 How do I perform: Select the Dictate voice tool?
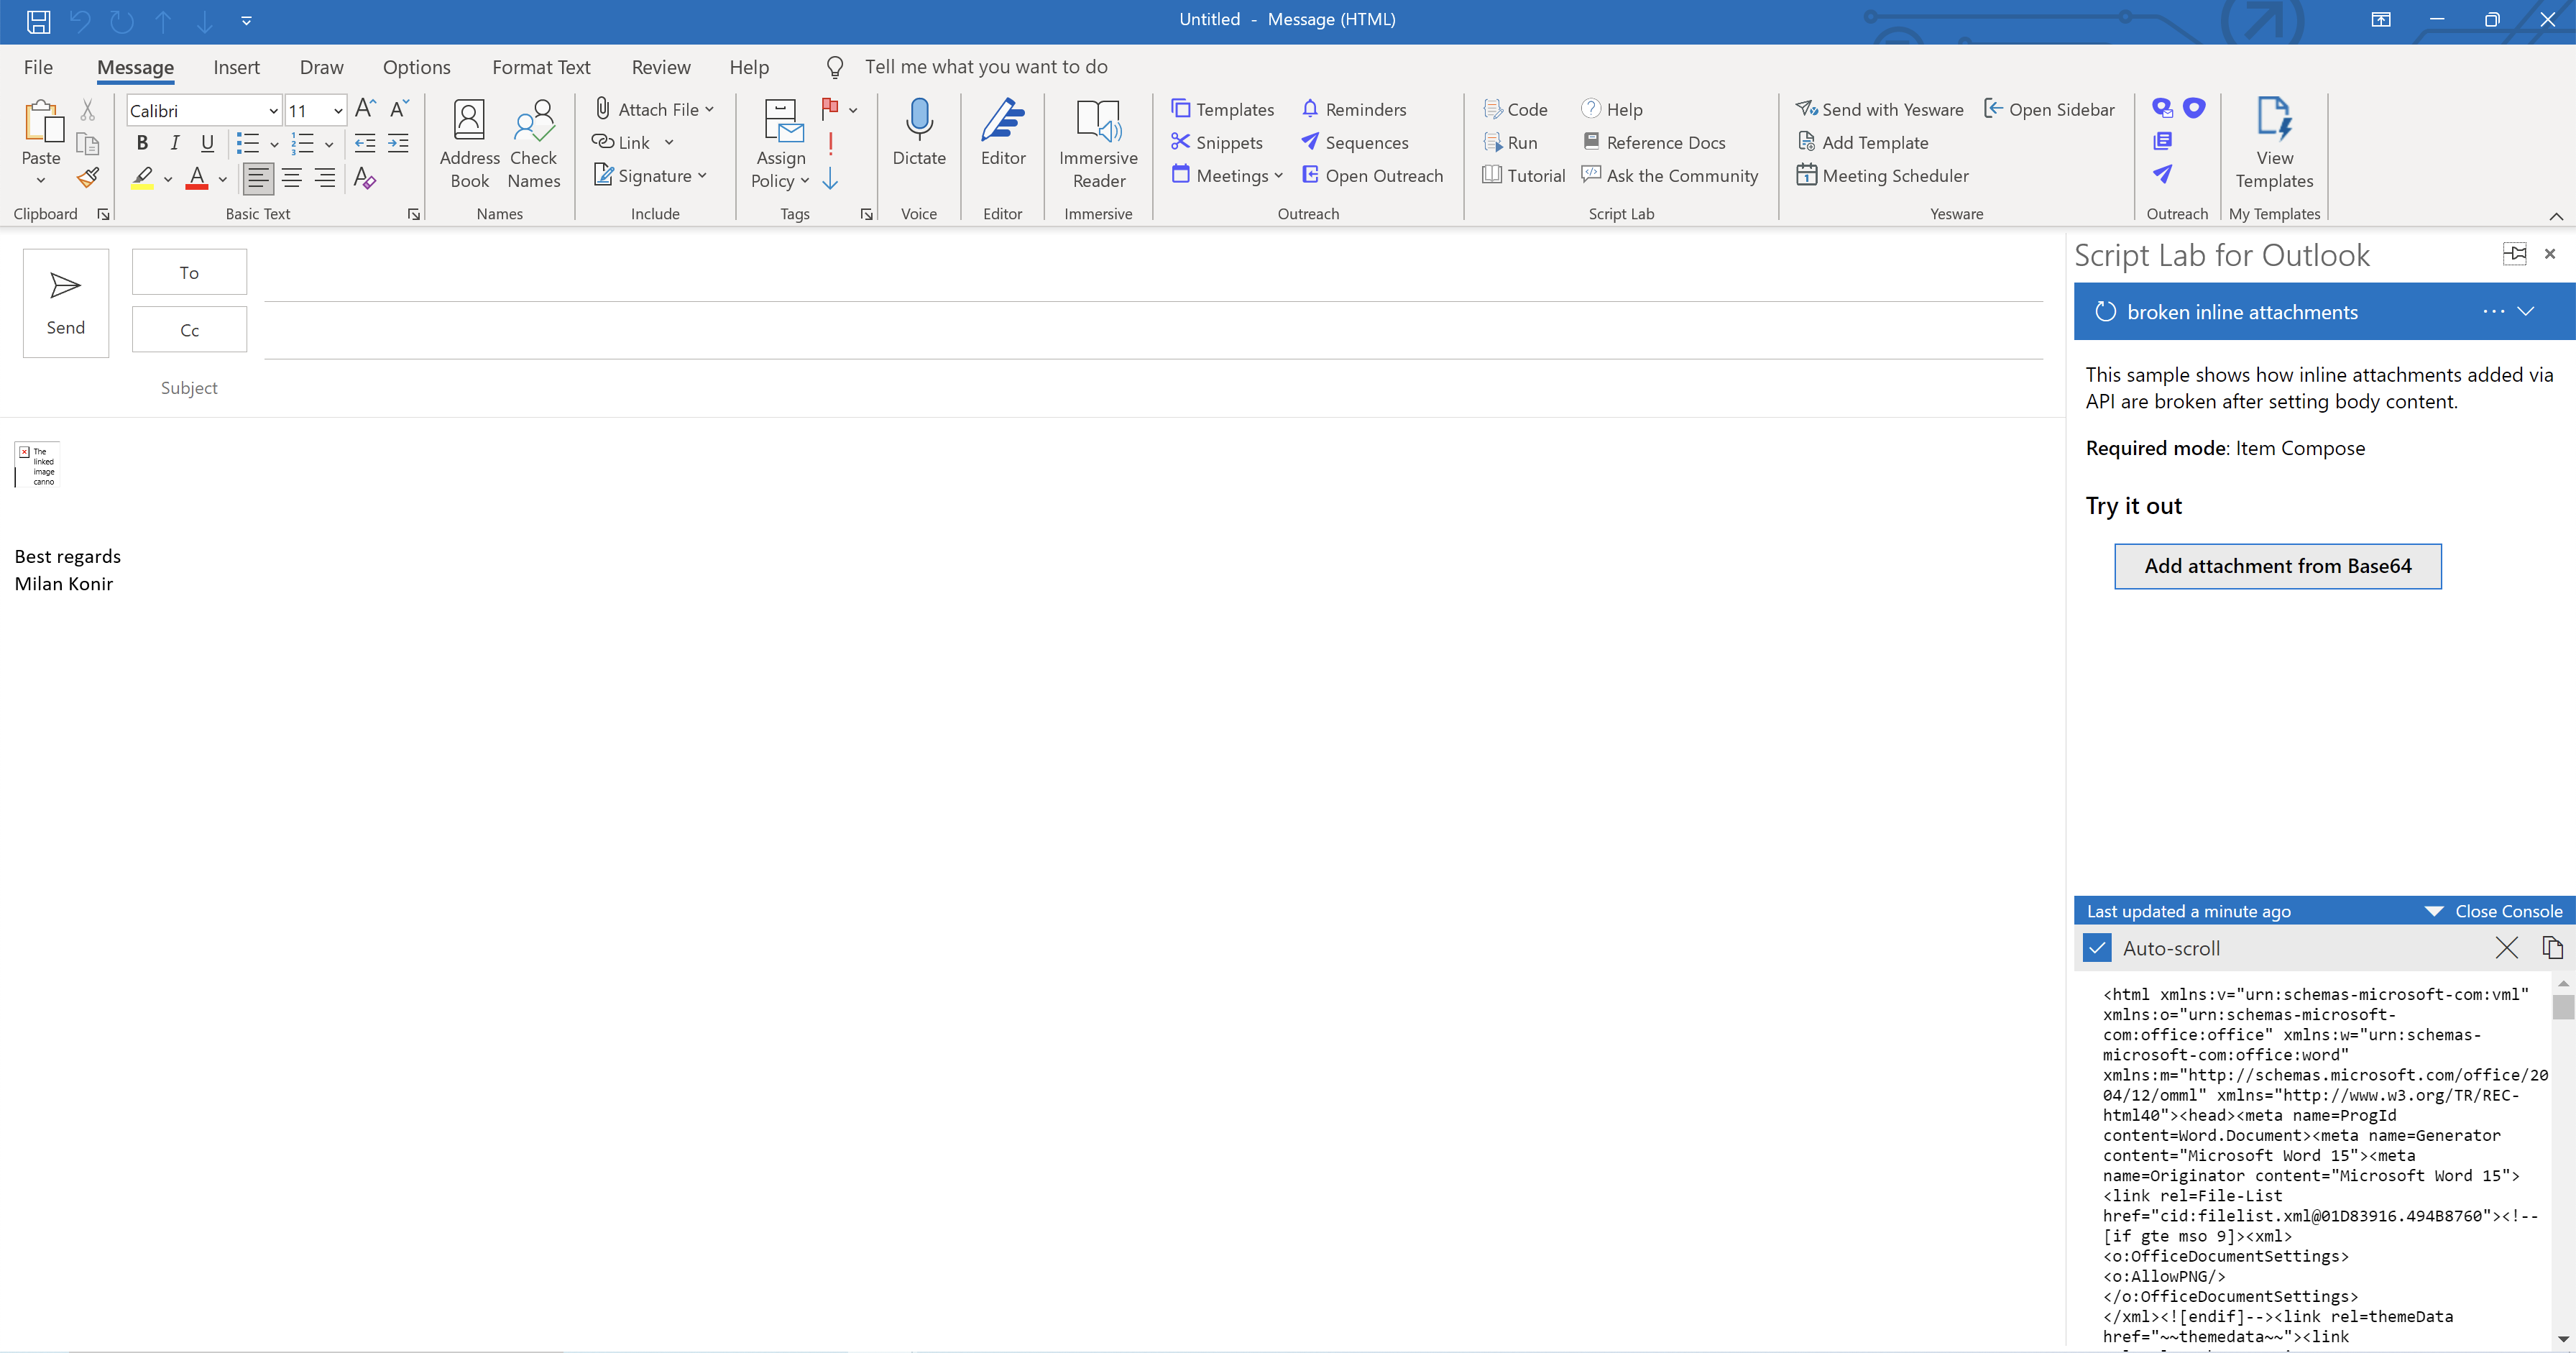click(x=919, y=140)
